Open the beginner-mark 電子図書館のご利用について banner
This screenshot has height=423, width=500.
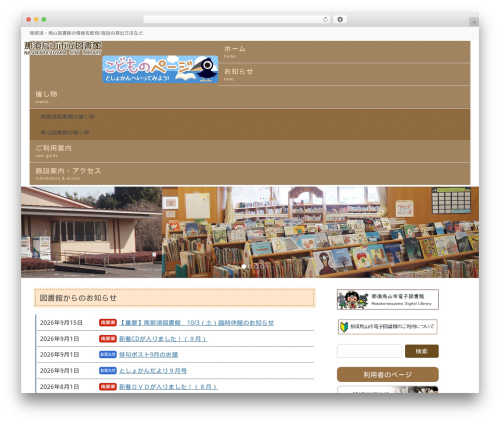(x=388, y=327)
